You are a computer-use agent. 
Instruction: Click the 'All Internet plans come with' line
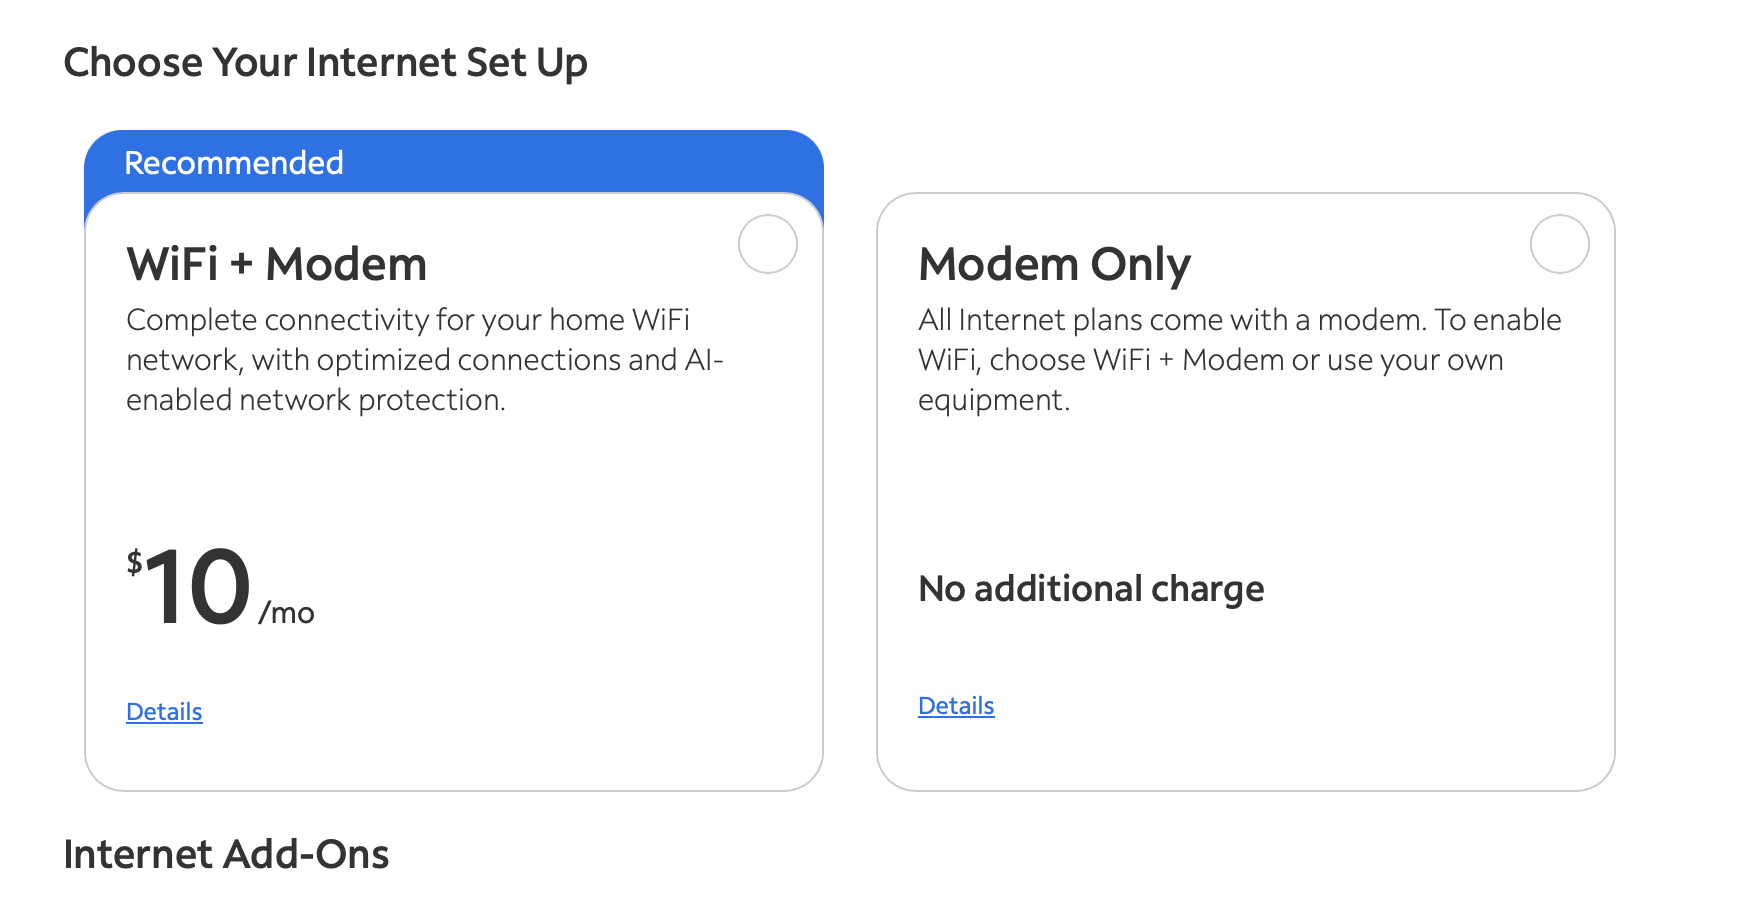pos(1240,320)
